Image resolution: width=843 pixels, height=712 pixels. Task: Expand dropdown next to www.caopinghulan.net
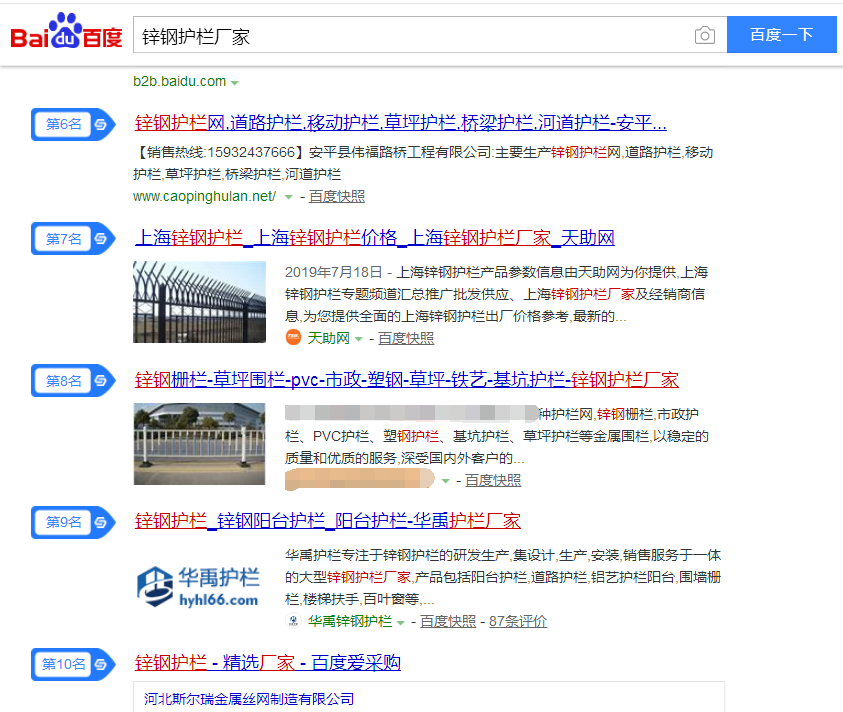pos(288,197)
